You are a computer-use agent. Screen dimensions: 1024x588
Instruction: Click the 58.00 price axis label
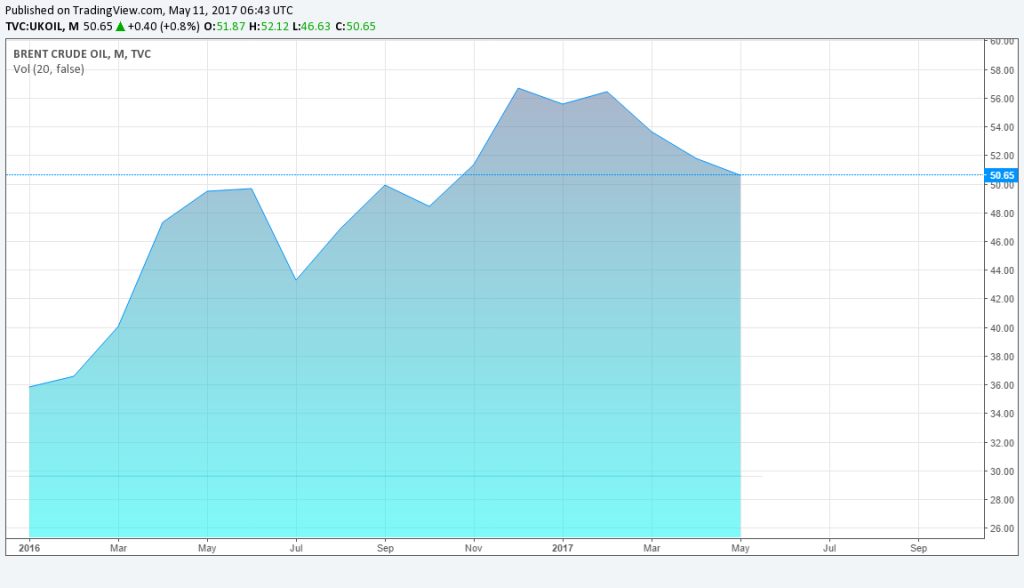pyautogui.click(x=1002, y=70)
